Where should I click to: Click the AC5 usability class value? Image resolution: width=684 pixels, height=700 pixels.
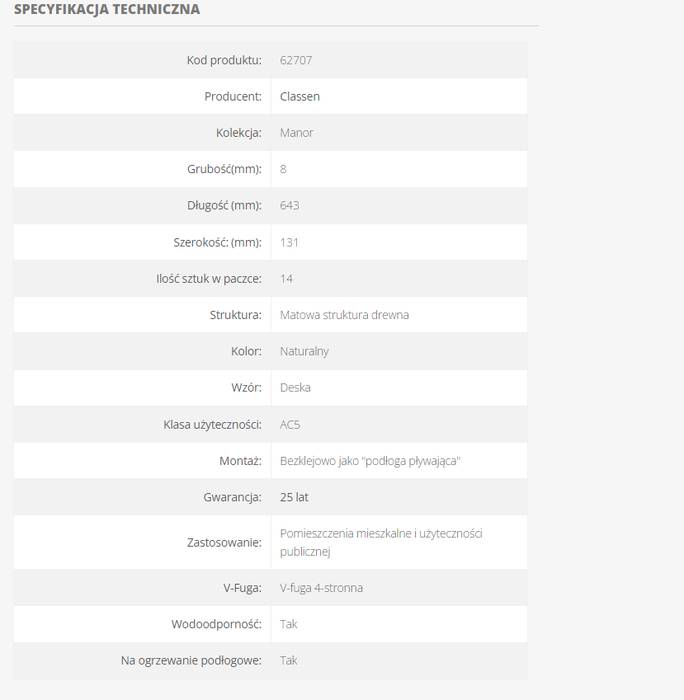[290, 425]
